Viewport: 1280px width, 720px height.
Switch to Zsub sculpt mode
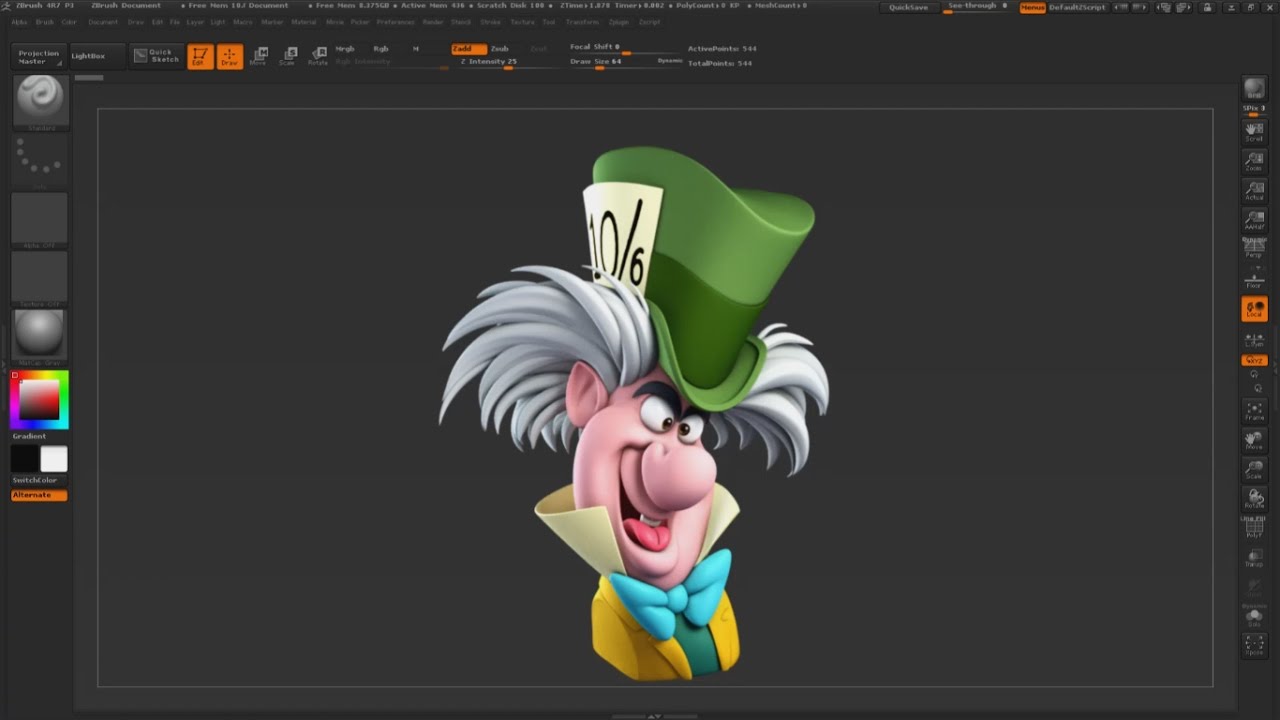point(500,49)
